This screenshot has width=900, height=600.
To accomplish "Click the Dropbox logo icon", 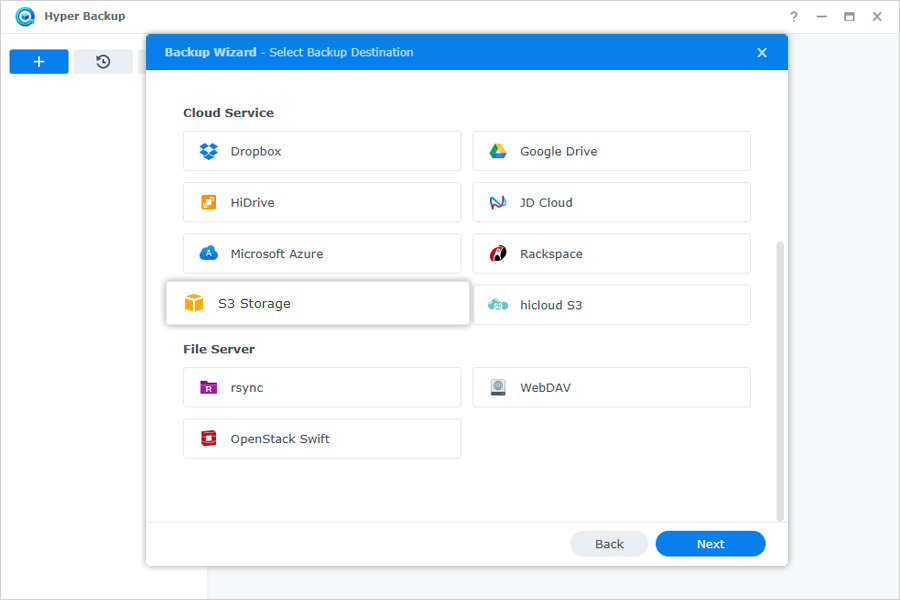I will [x=208, y=151].
